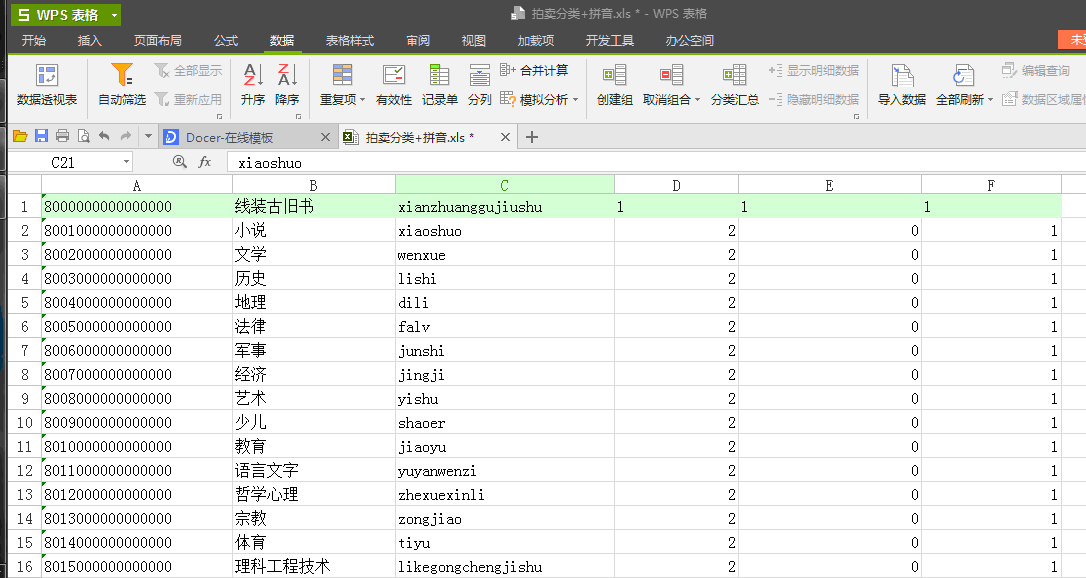This screenshot has height=578, width=1086.
Task: Sort ascending (升序)
Action: click(253, 84)
